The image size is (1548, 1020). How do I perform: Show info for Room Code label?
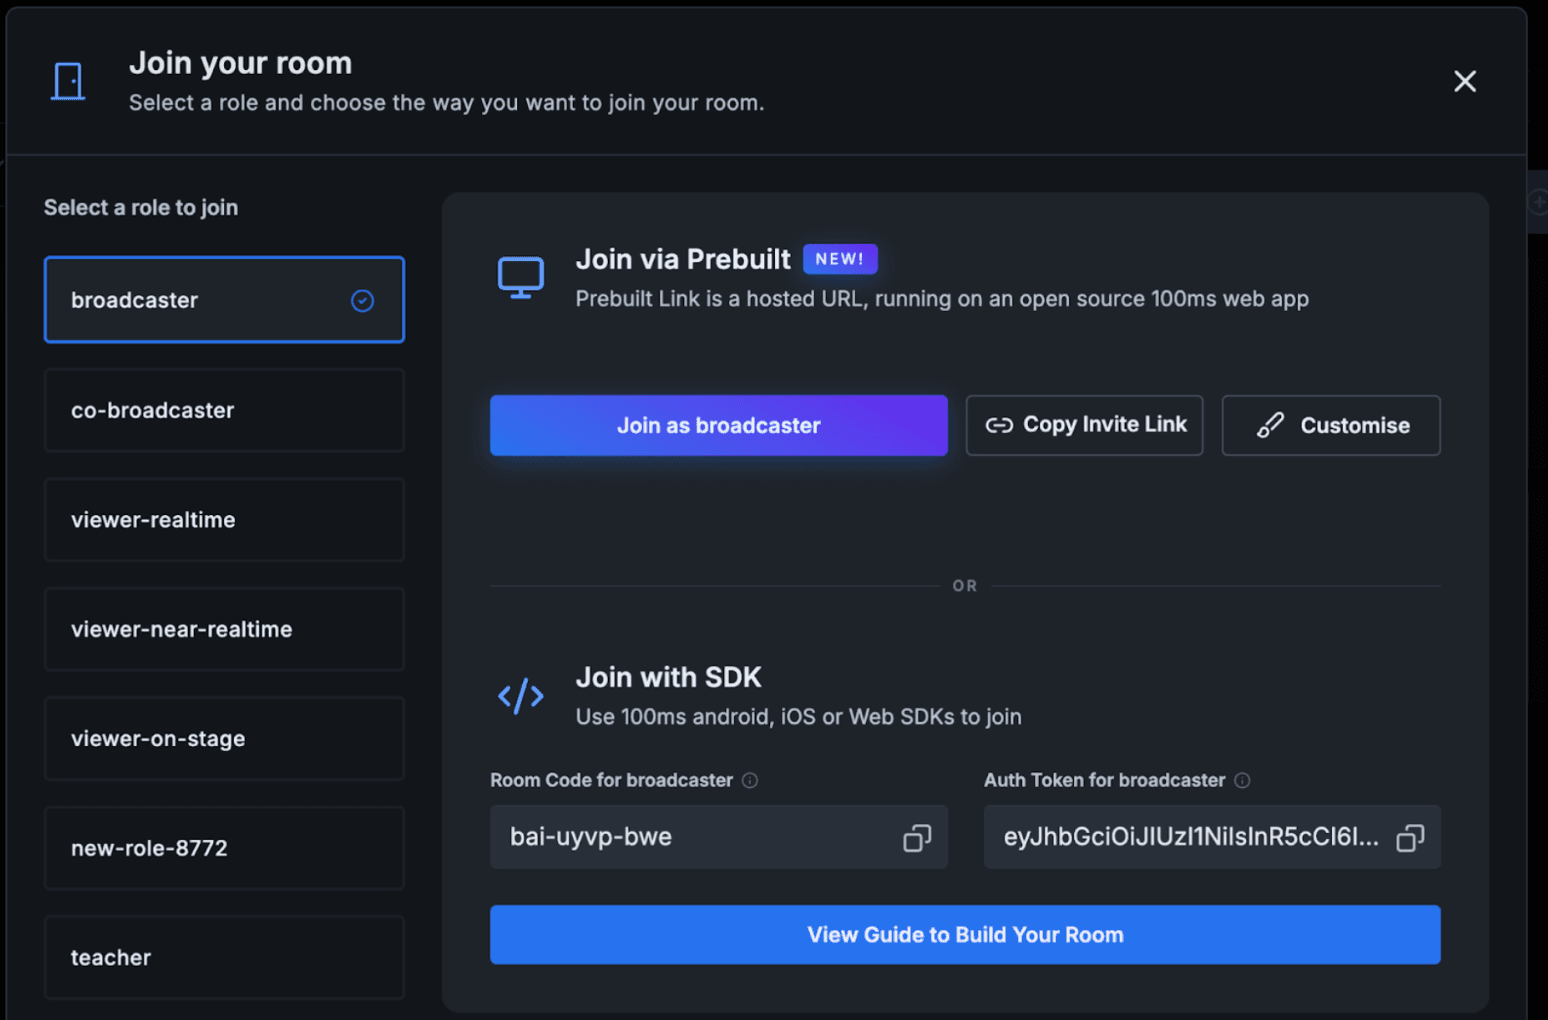[750, 781]
